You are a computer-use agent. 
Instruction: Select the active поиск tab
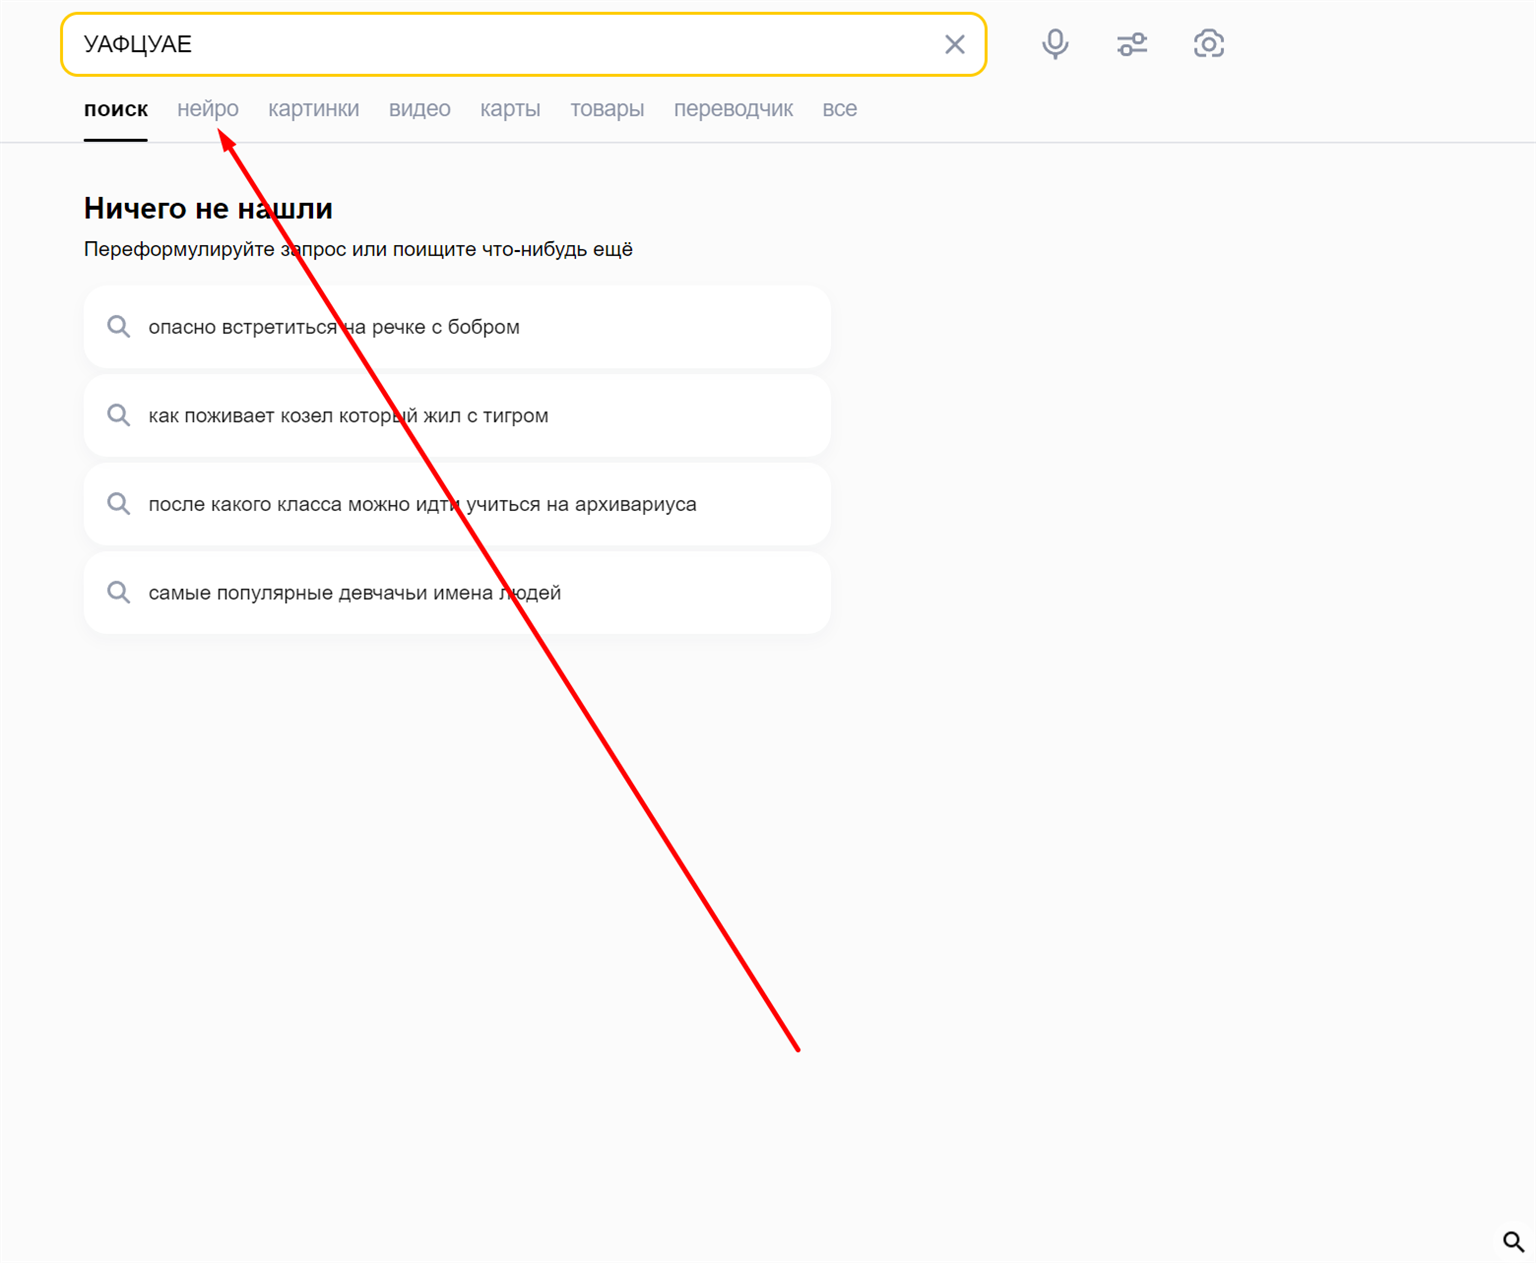coord(116,109)
